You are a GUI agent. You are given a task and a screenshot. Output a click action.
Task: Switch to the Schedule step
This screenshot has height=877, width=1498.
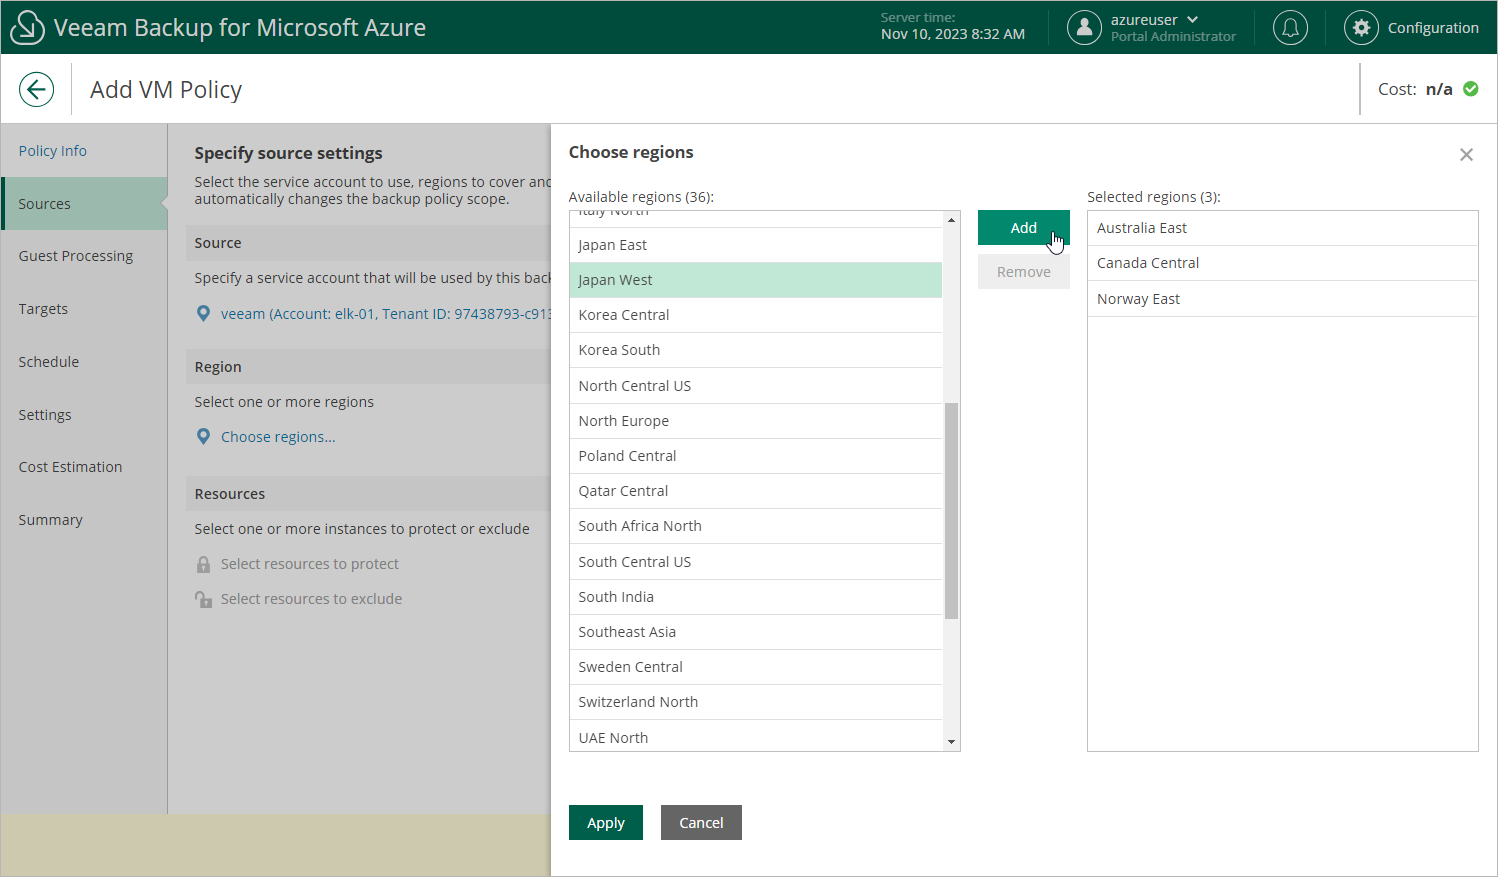48,362
